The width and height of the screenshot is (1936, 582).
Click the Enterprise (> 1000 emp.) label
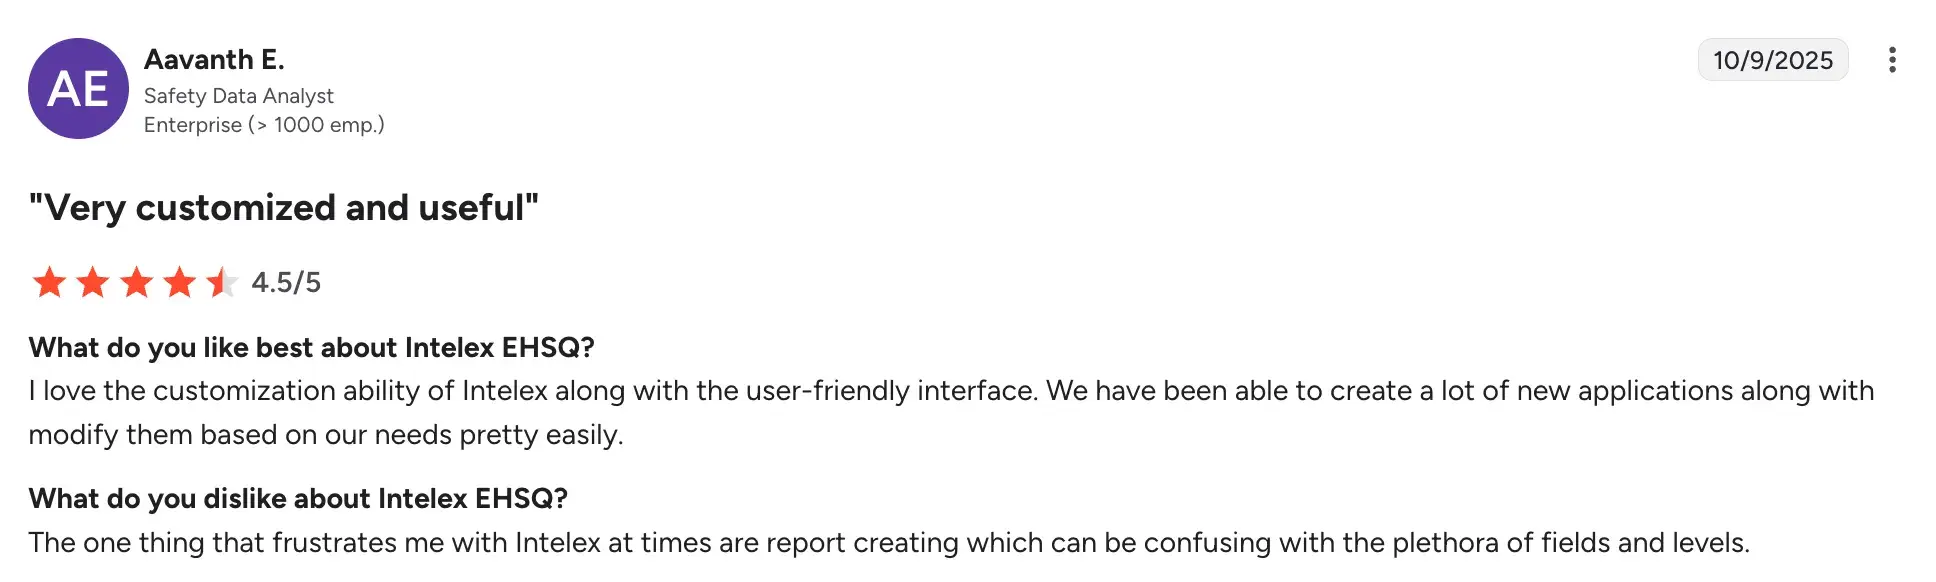coord(264,125)
